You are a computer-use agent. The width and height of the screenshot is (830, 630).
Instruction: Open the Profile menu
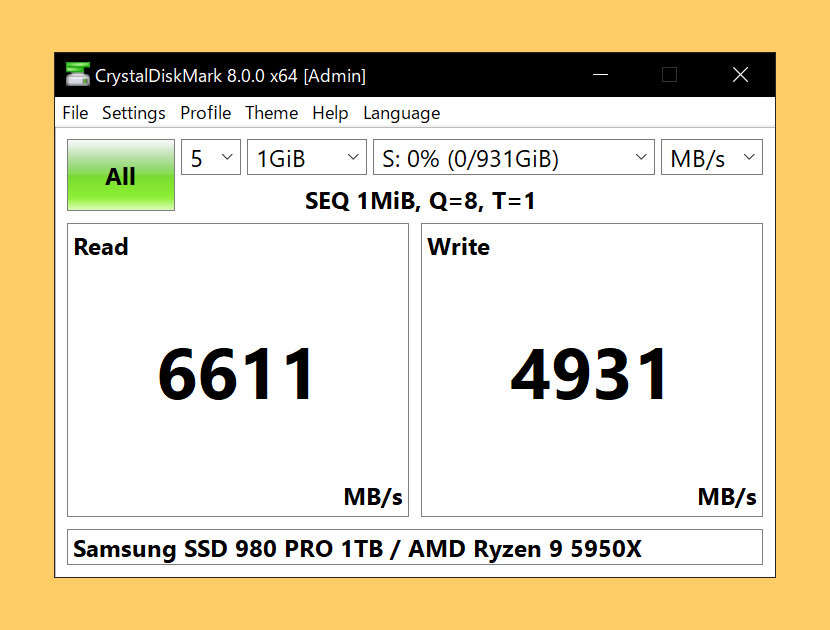(x=205, y=113)
